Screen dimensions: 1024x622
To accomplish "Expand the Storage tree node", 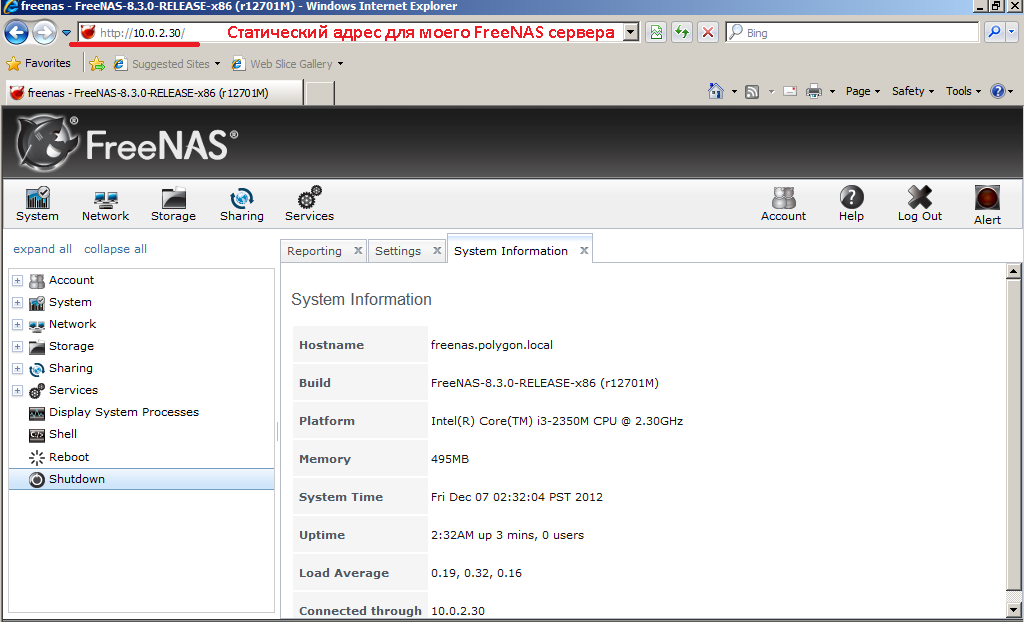I will pyautogui.click(x=18, y=346).
